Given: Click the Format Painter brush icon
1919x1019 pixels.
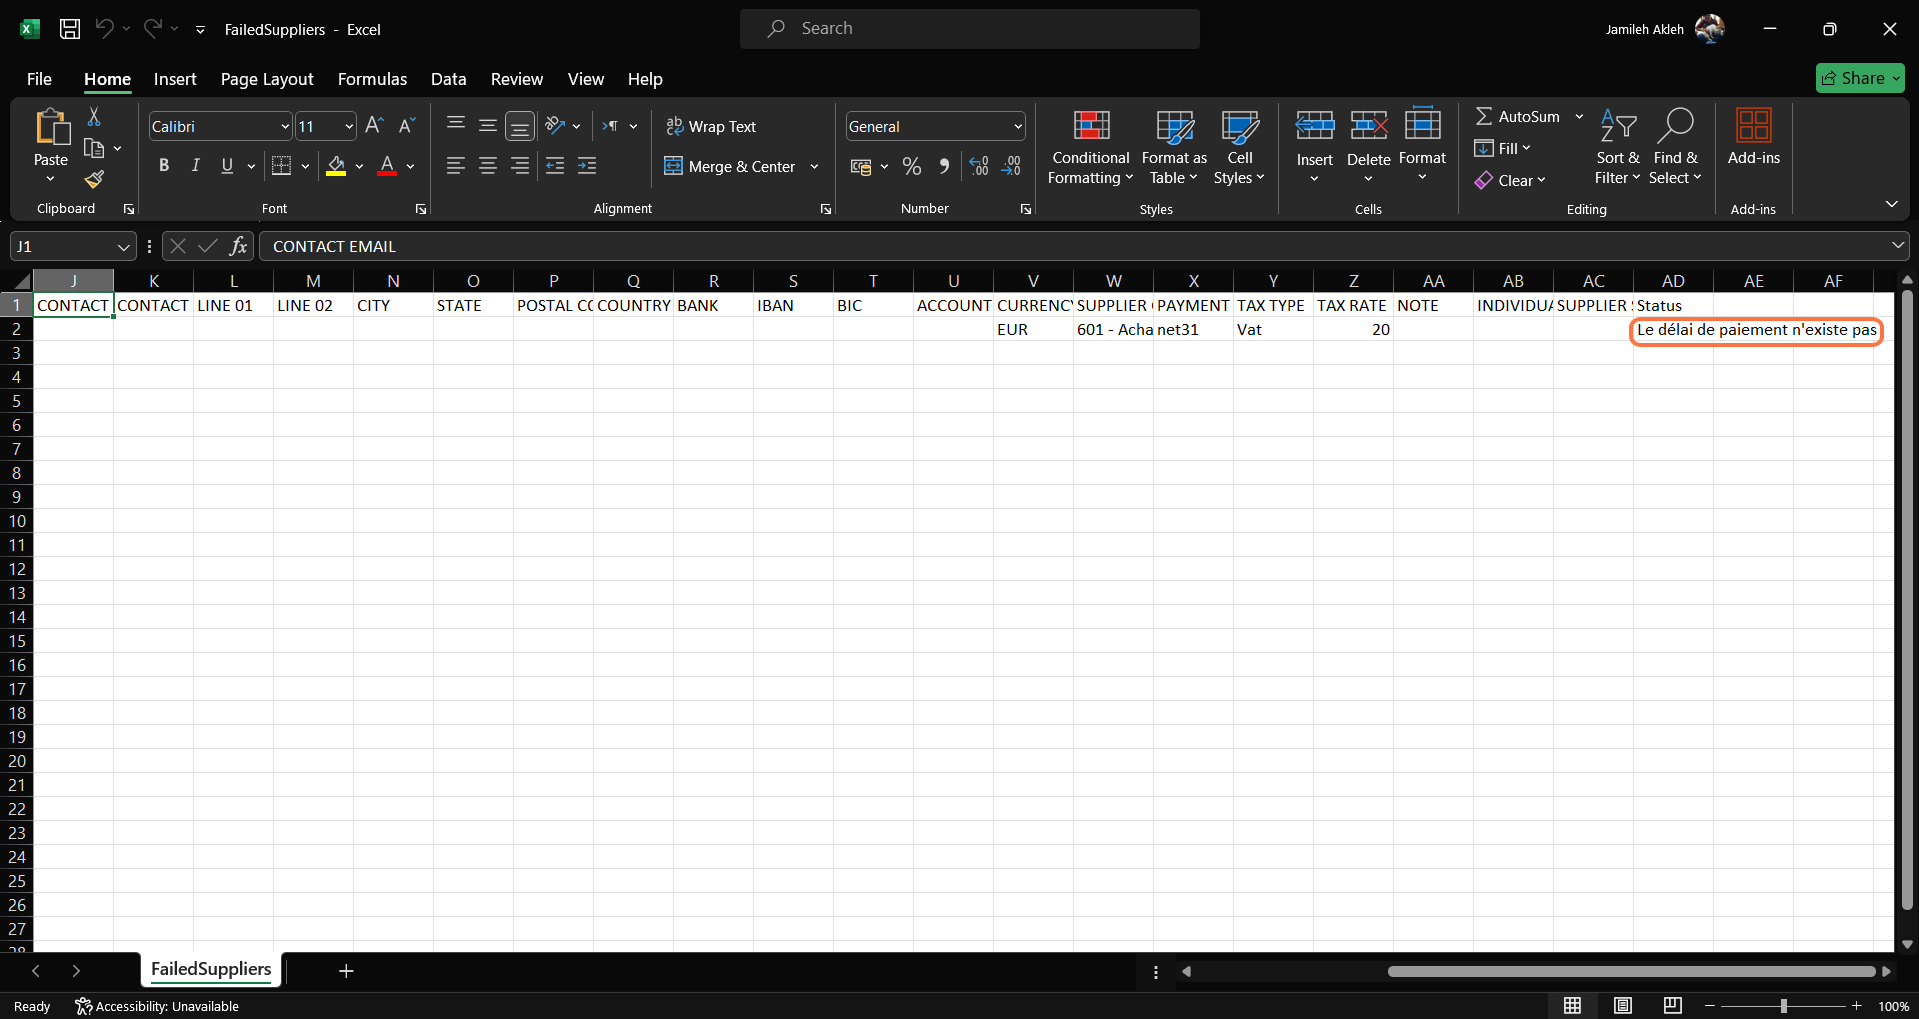Looking at the screenshot, I should point(94,179).
